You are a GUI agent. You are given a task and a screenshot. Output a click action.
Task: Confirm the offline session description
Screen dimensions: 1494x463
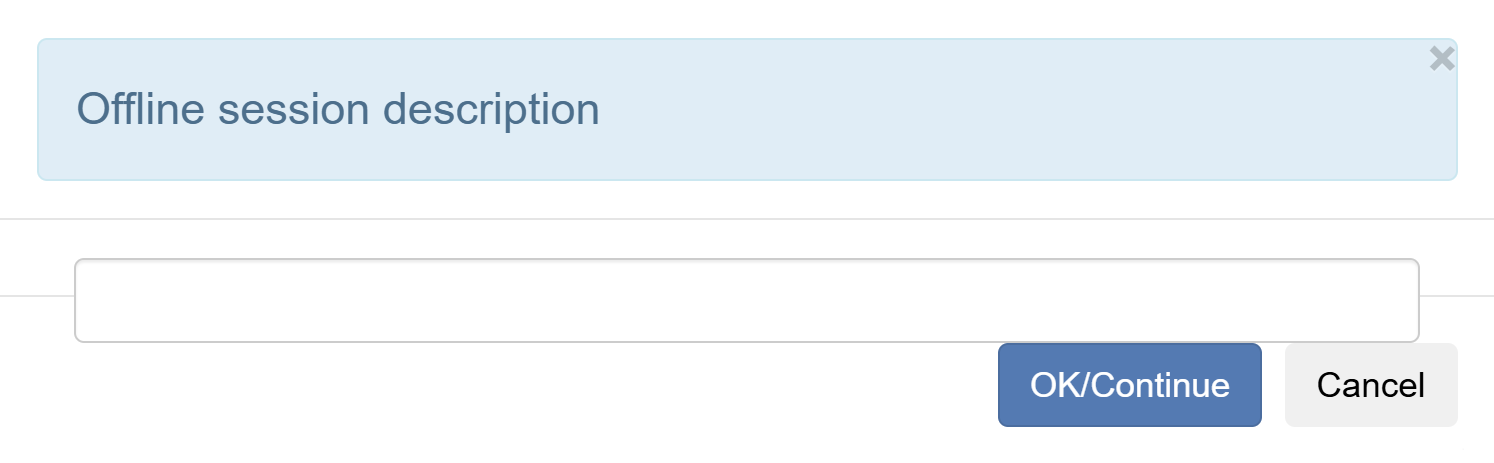tap(1129, 385)
